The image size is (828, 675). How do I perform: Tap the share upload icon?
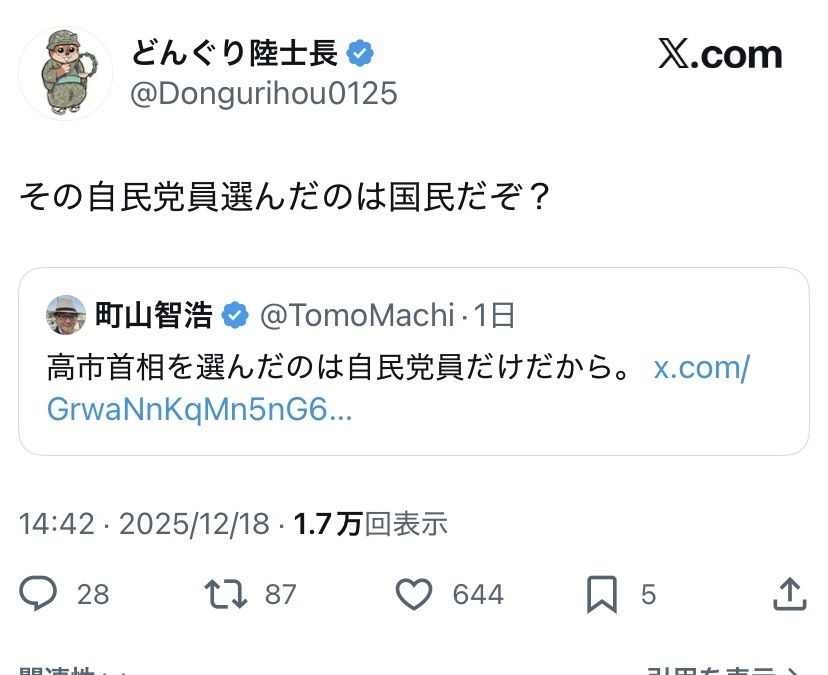(x=789, y=594)
